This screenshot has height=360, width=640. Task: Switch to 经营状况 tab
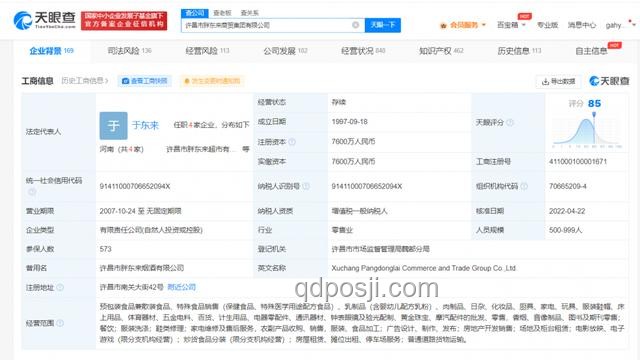click(363, 51)
